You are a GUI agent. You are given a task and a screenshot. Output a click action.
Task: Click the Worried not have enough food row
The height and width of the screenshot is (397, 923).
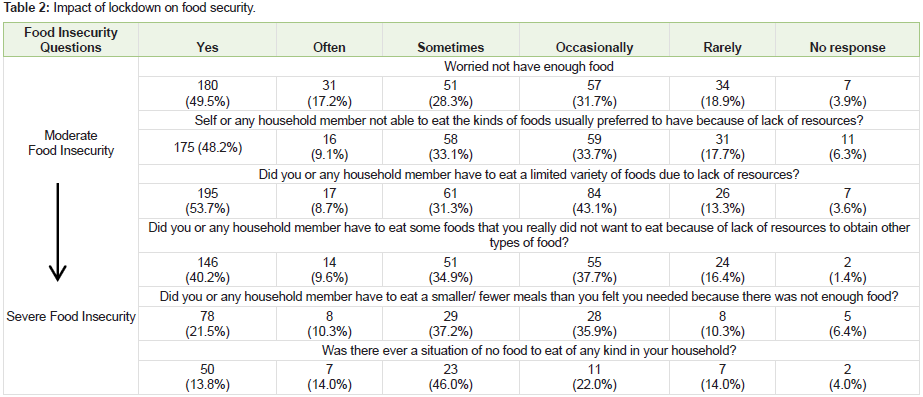528,65
